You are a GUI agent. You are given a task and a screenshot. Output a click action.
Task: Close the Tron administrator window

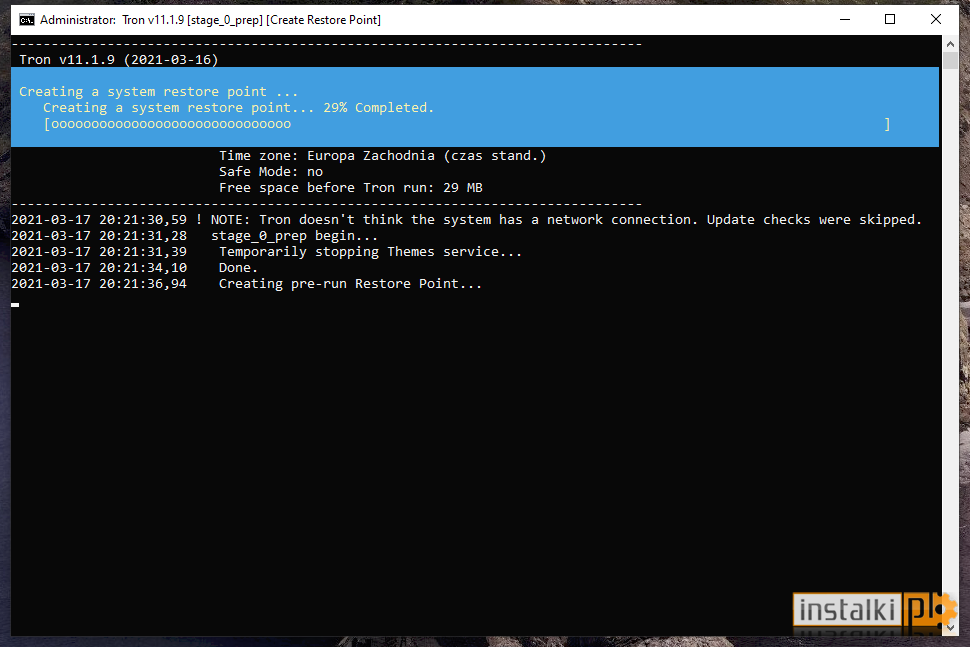click(935, 20)
